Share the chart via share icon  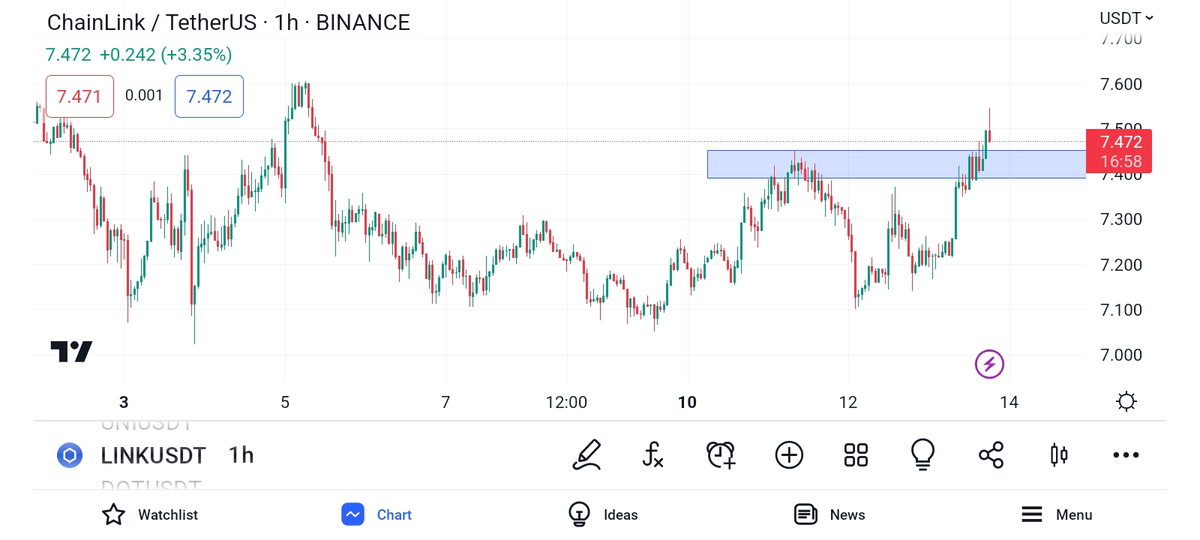991,455
